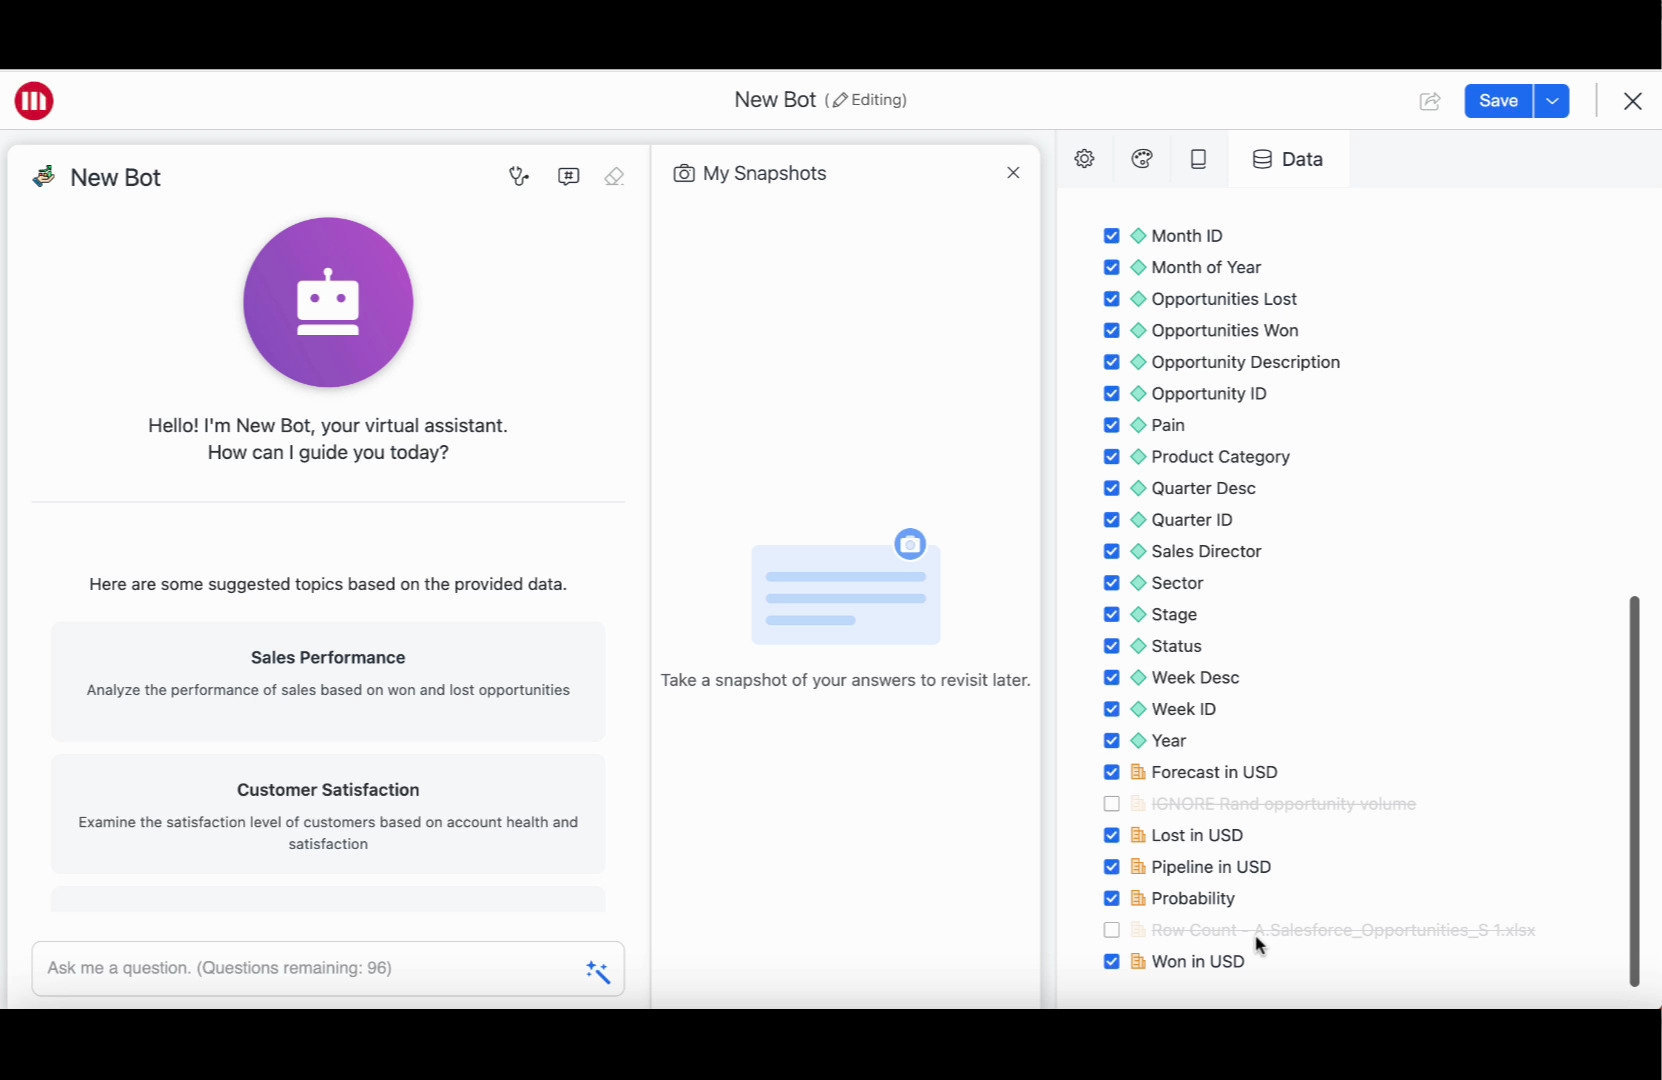Enable the IGNORE Rand opportunity volume checkbox
This screenshot has height=1080, width=1662.
pos(1111,804)
